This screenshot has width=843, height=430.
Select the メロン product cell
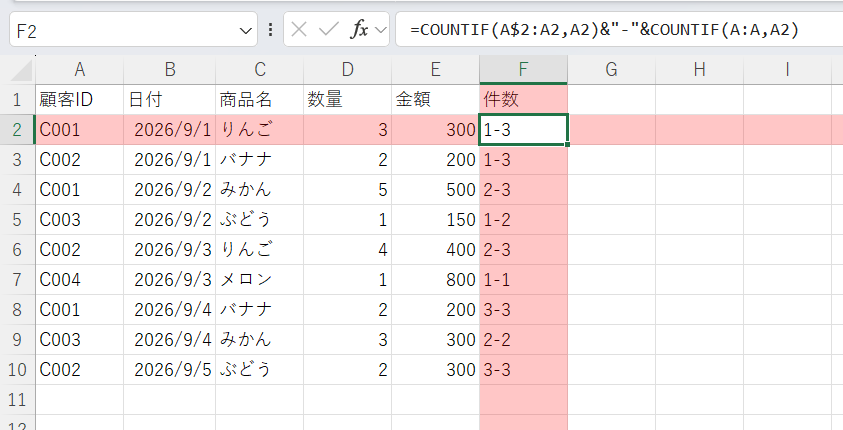pos(260,280)
